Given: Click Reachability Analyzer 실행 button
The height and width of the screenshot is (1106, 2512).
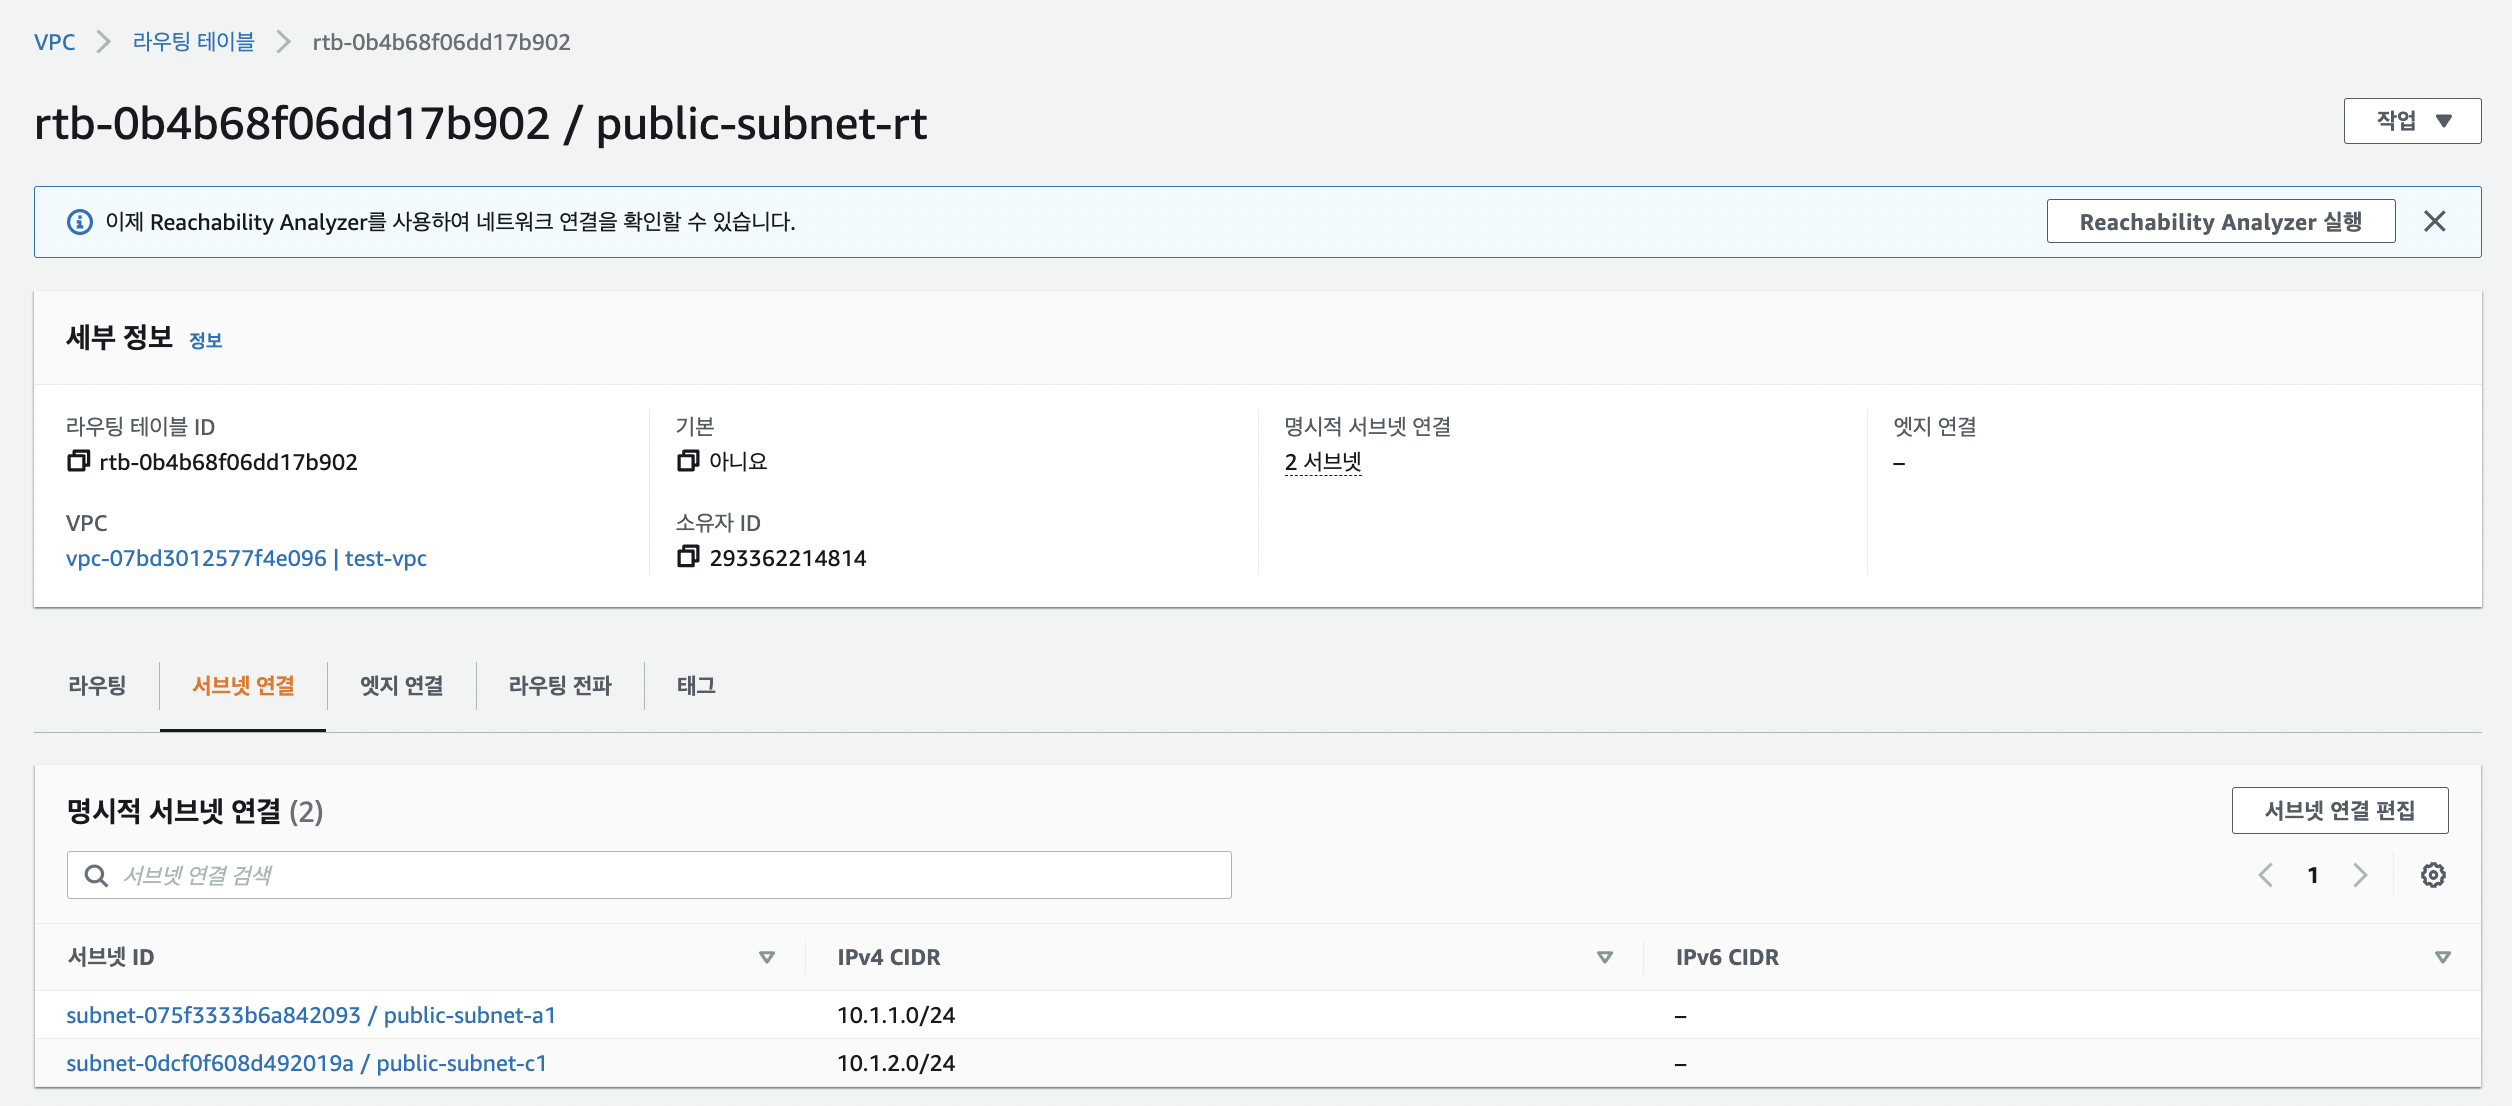Looking at the screenshot, I should coord(2220,222).
